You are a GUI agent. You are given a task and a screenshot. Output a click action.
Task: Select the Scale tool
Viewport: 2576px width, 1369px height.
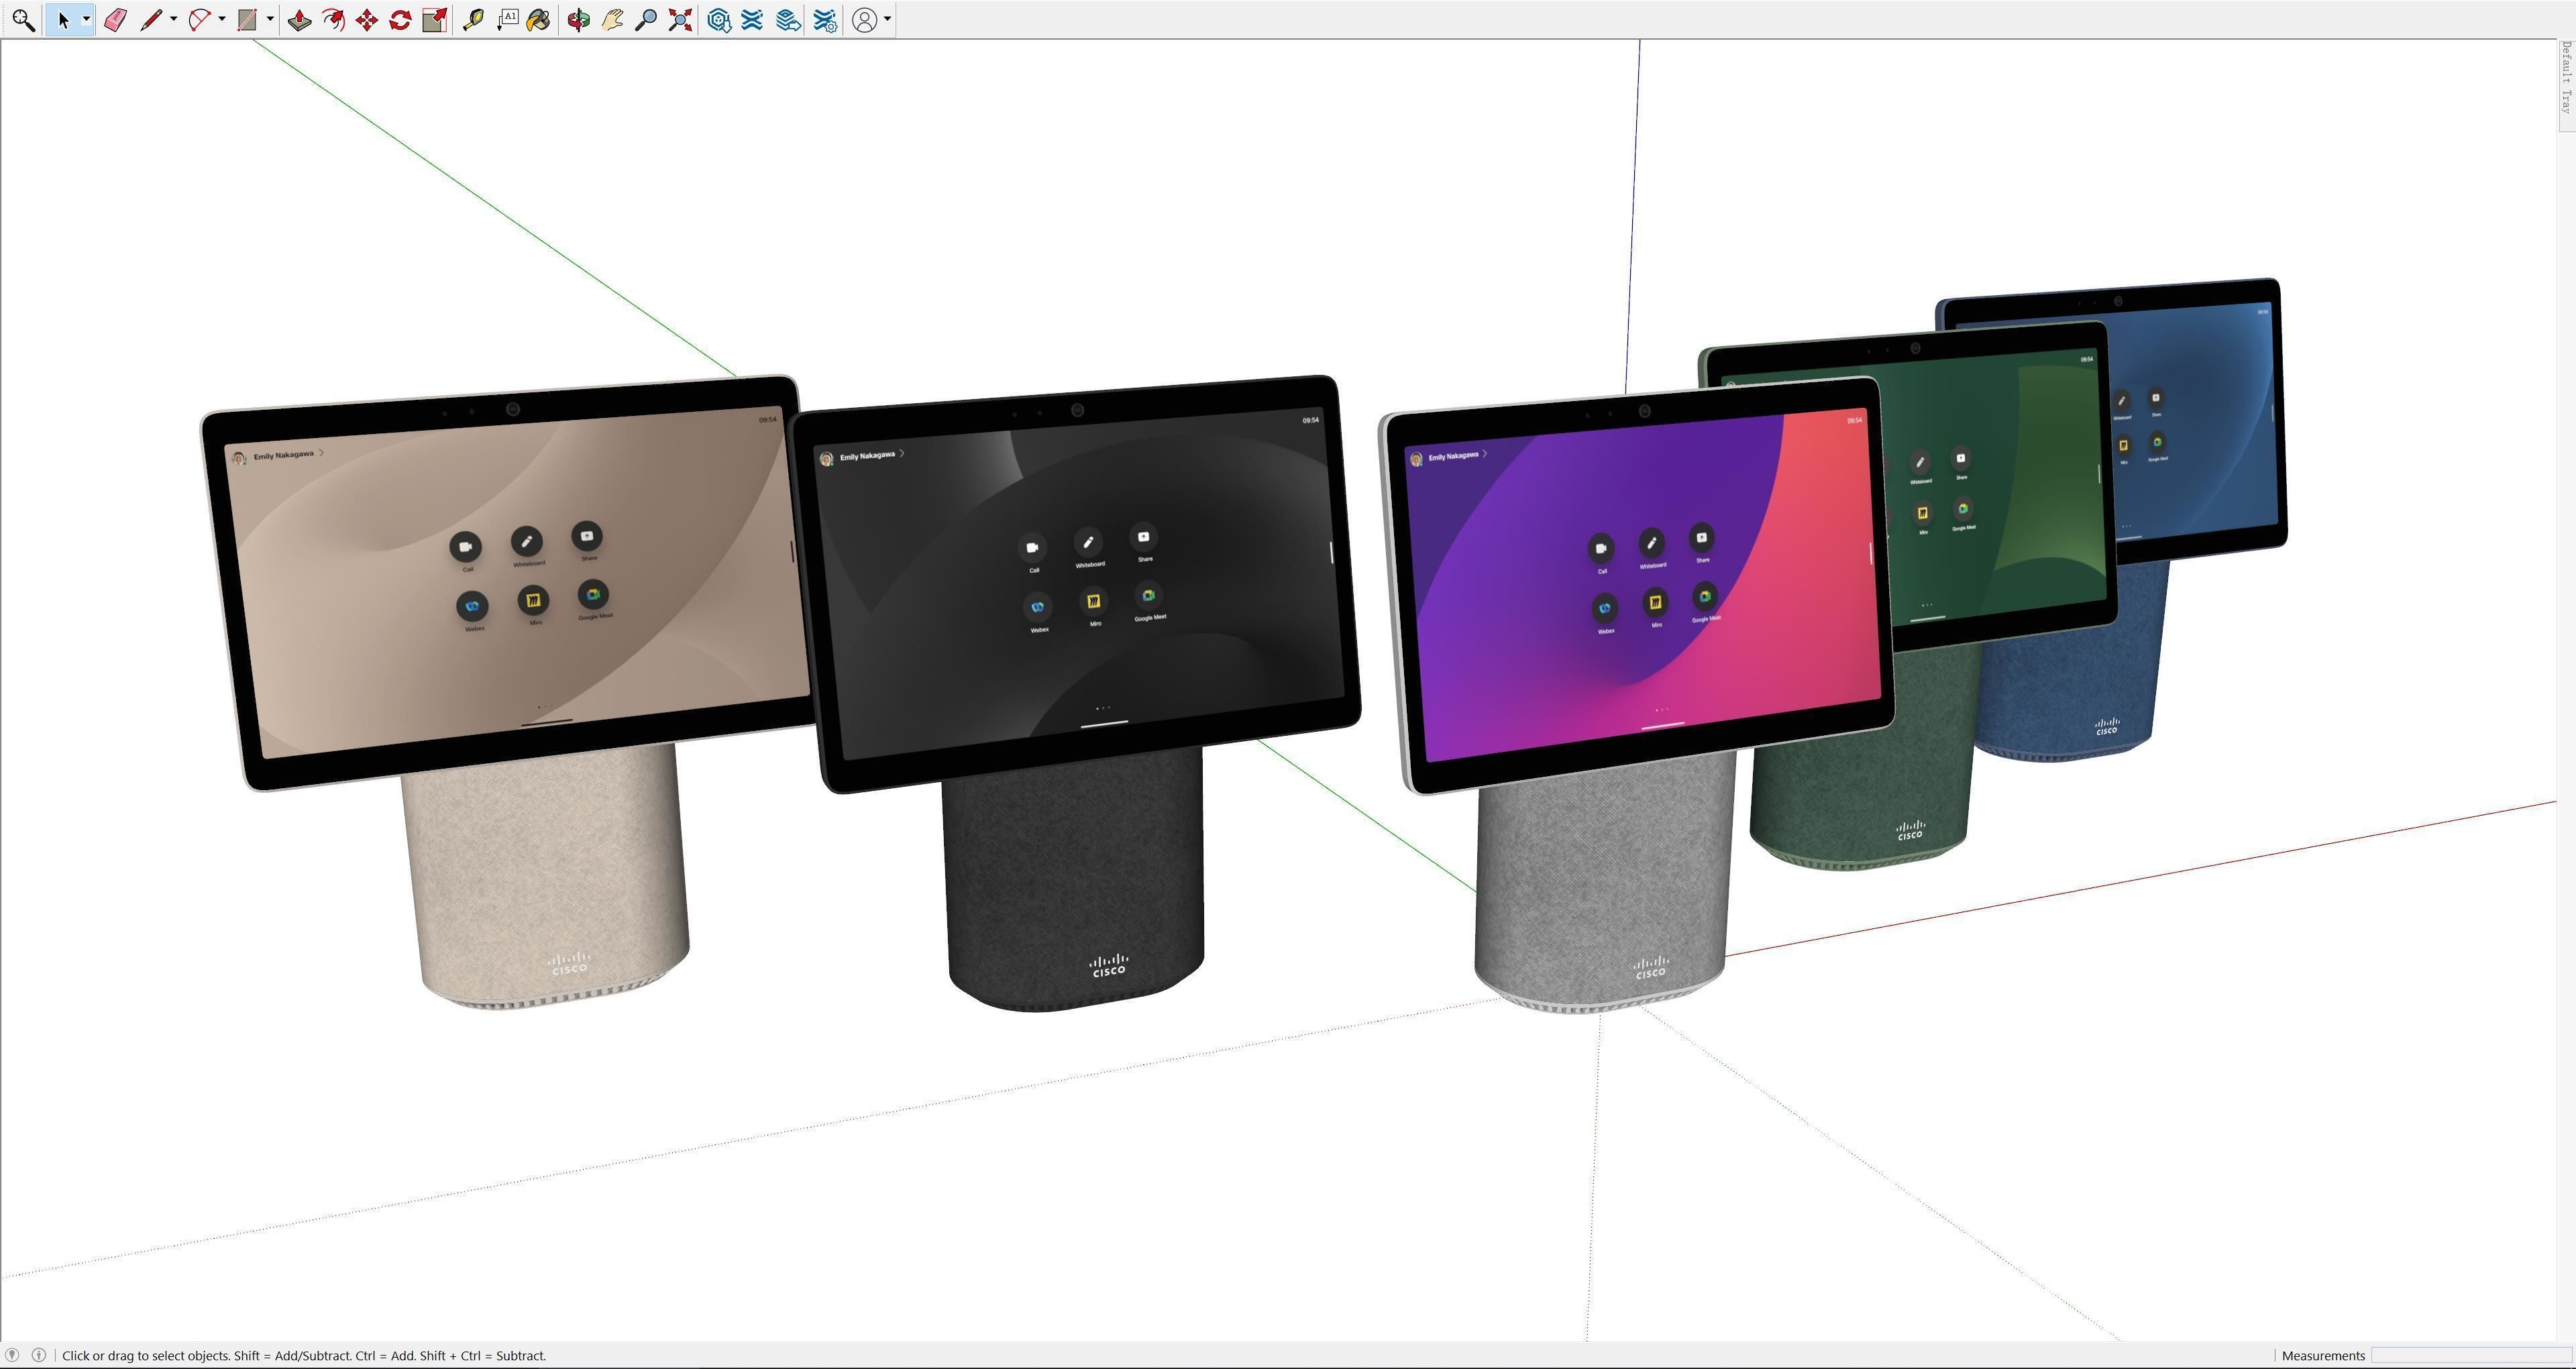433,19
